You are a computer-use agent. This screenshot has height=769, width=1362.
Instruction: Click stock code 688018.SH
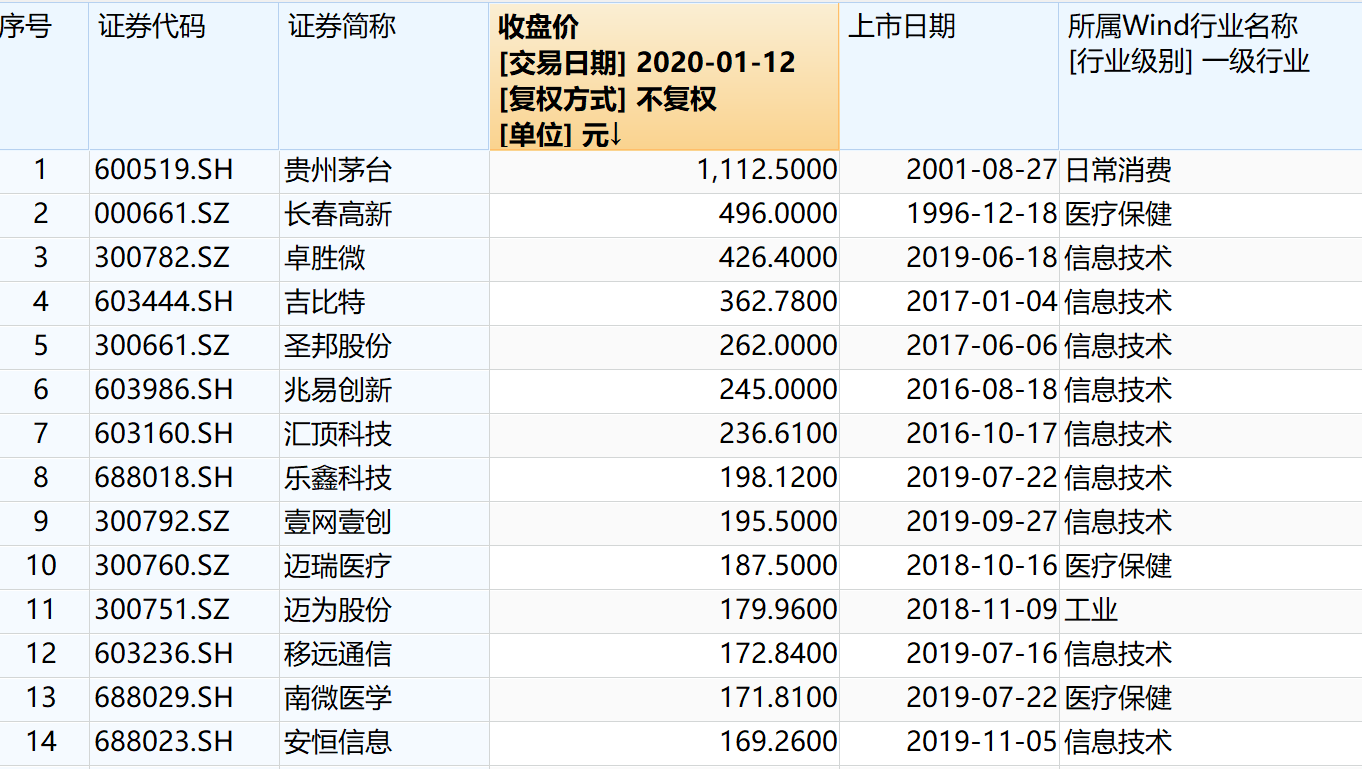164,478
